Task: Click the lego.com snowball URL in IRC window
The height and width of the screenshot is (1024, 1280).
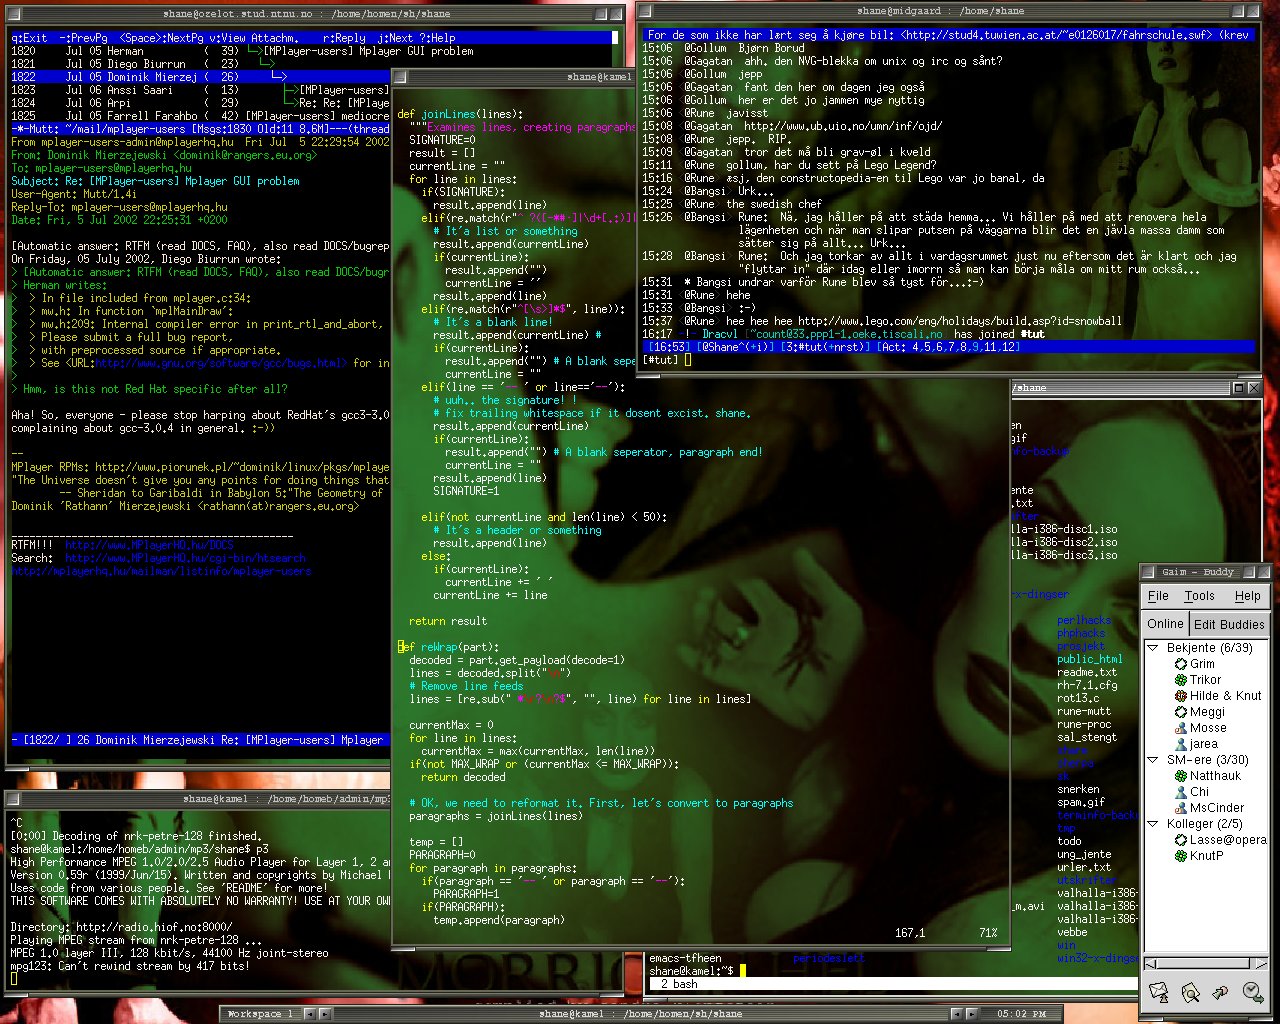Action: tap(960, 321)
